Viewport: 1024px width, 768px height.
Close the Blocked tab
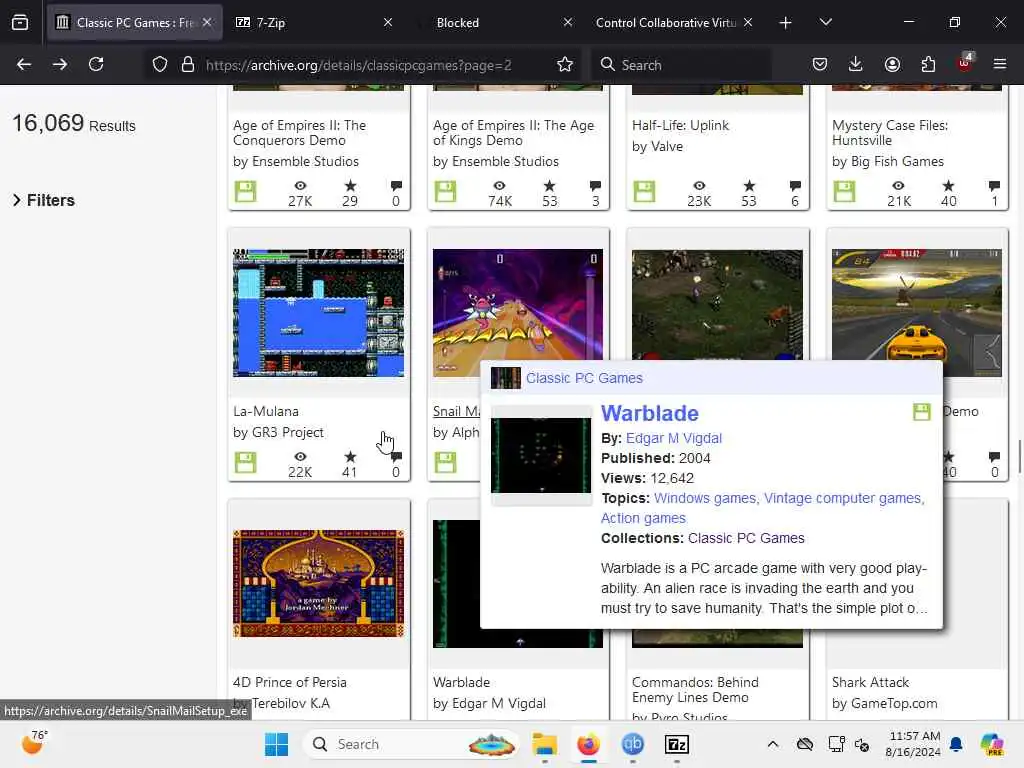(568, 22)
